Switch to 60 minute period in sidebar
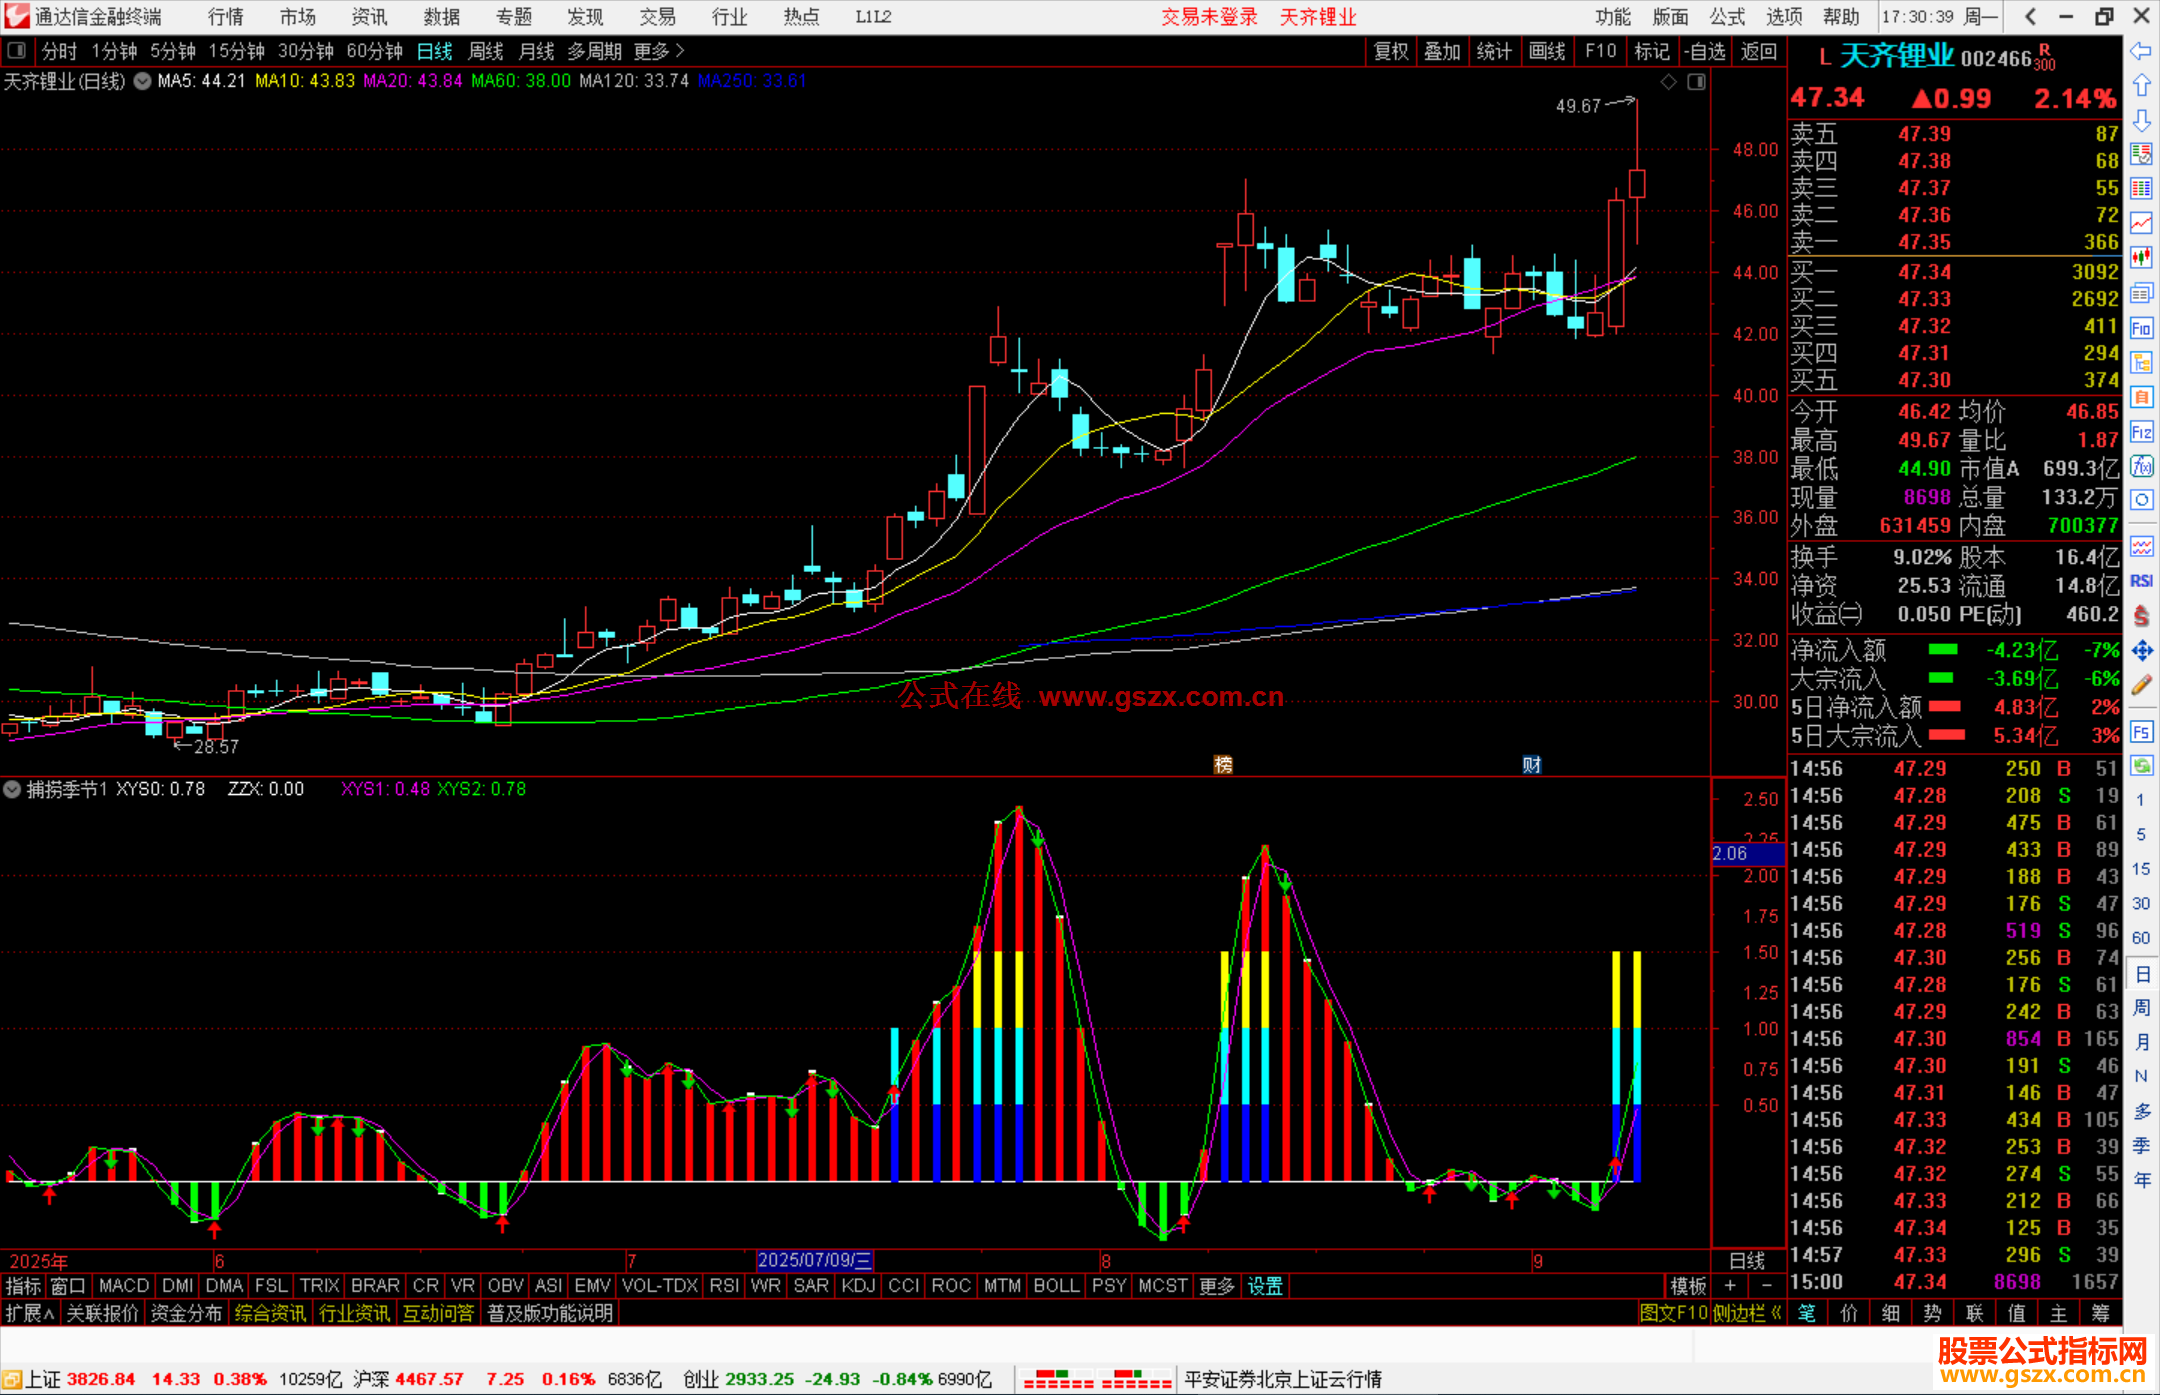 pos(2141,938)
